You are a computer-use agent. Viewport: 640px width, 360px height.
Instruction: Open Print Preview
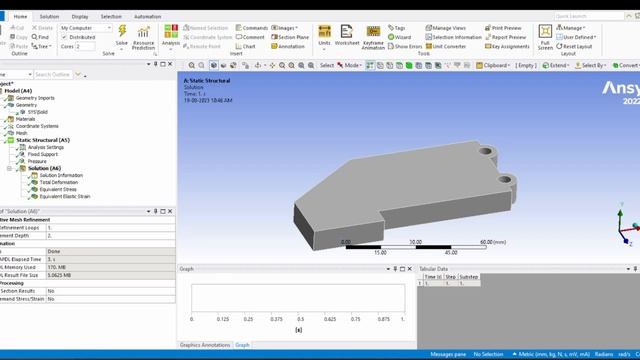pyautogui.click(x=503, y=28)
